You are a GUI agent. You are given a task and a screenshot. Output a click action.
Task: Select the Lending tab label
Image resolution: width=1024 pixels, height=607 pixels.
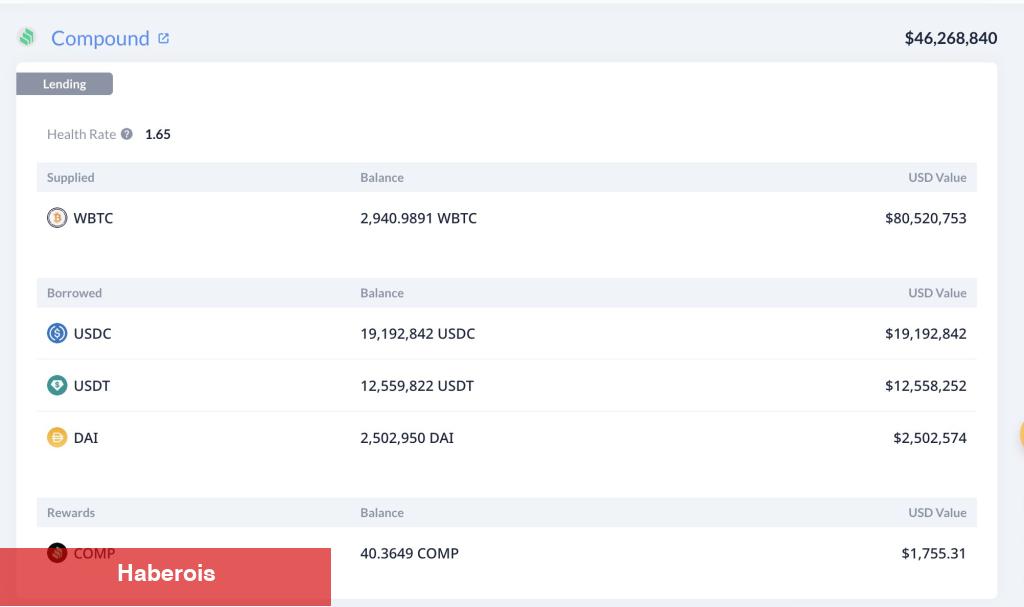pos(64,85)
